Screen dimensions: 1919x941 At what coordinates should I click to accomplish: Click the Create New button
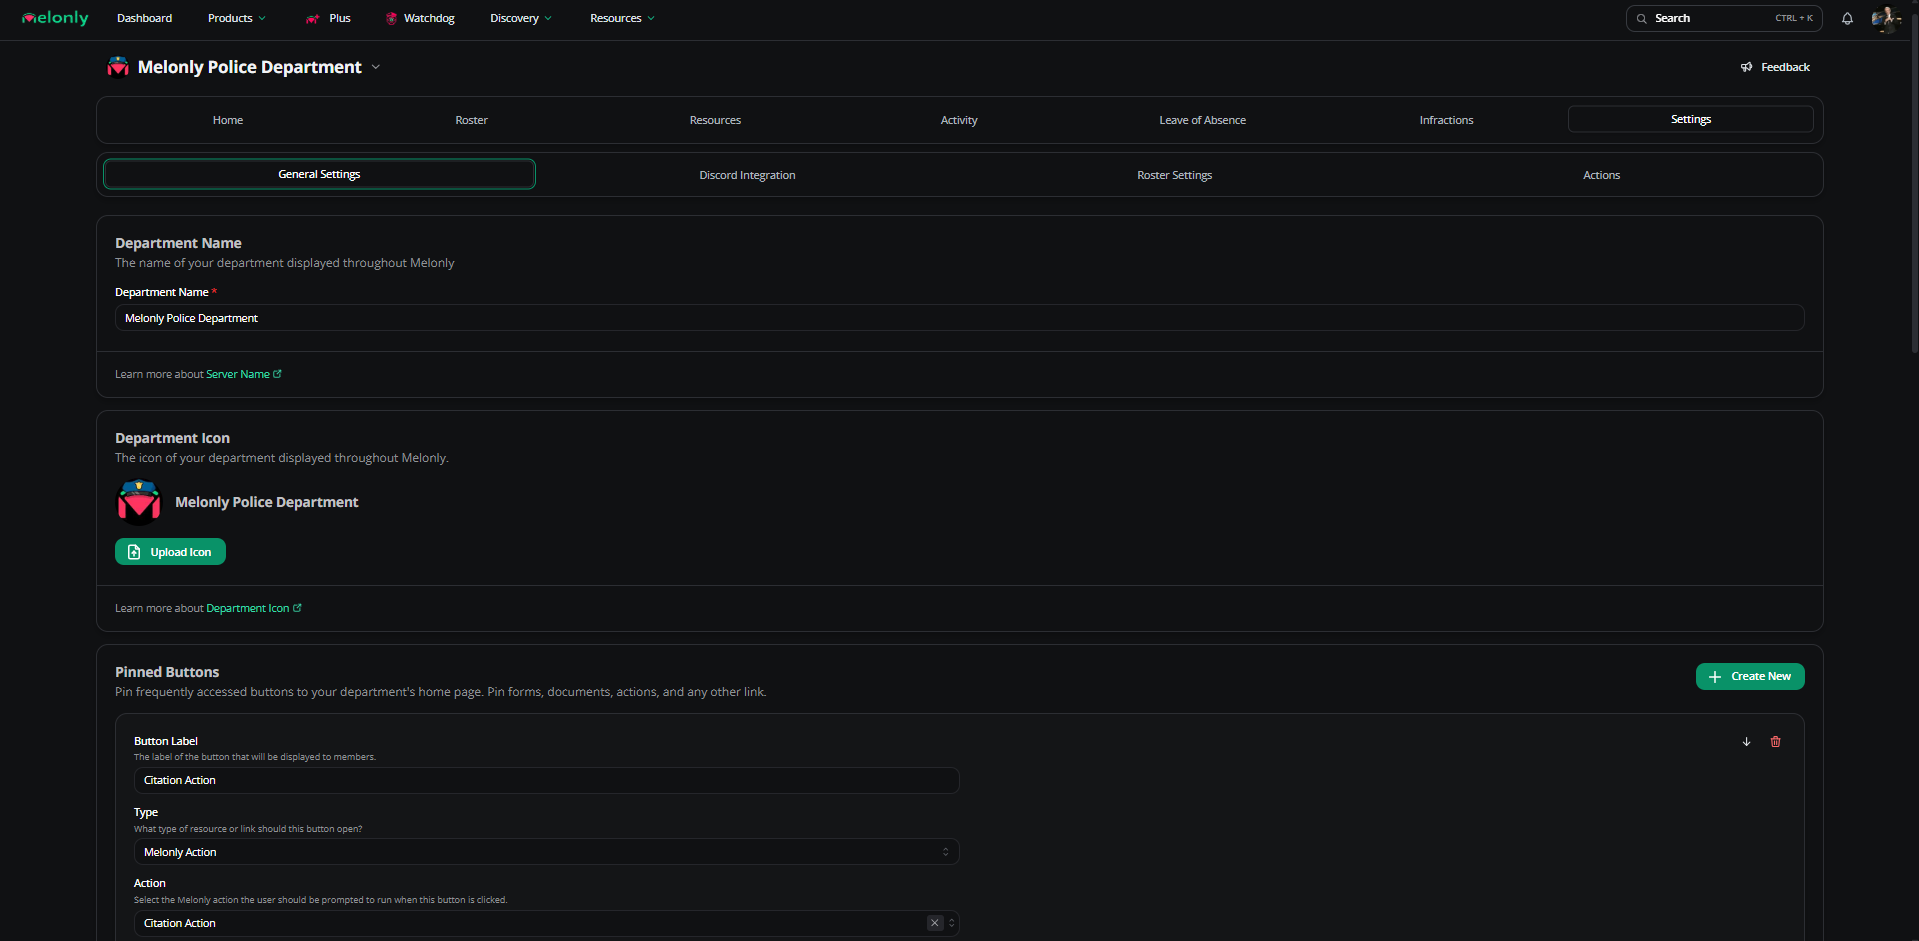1749,676
